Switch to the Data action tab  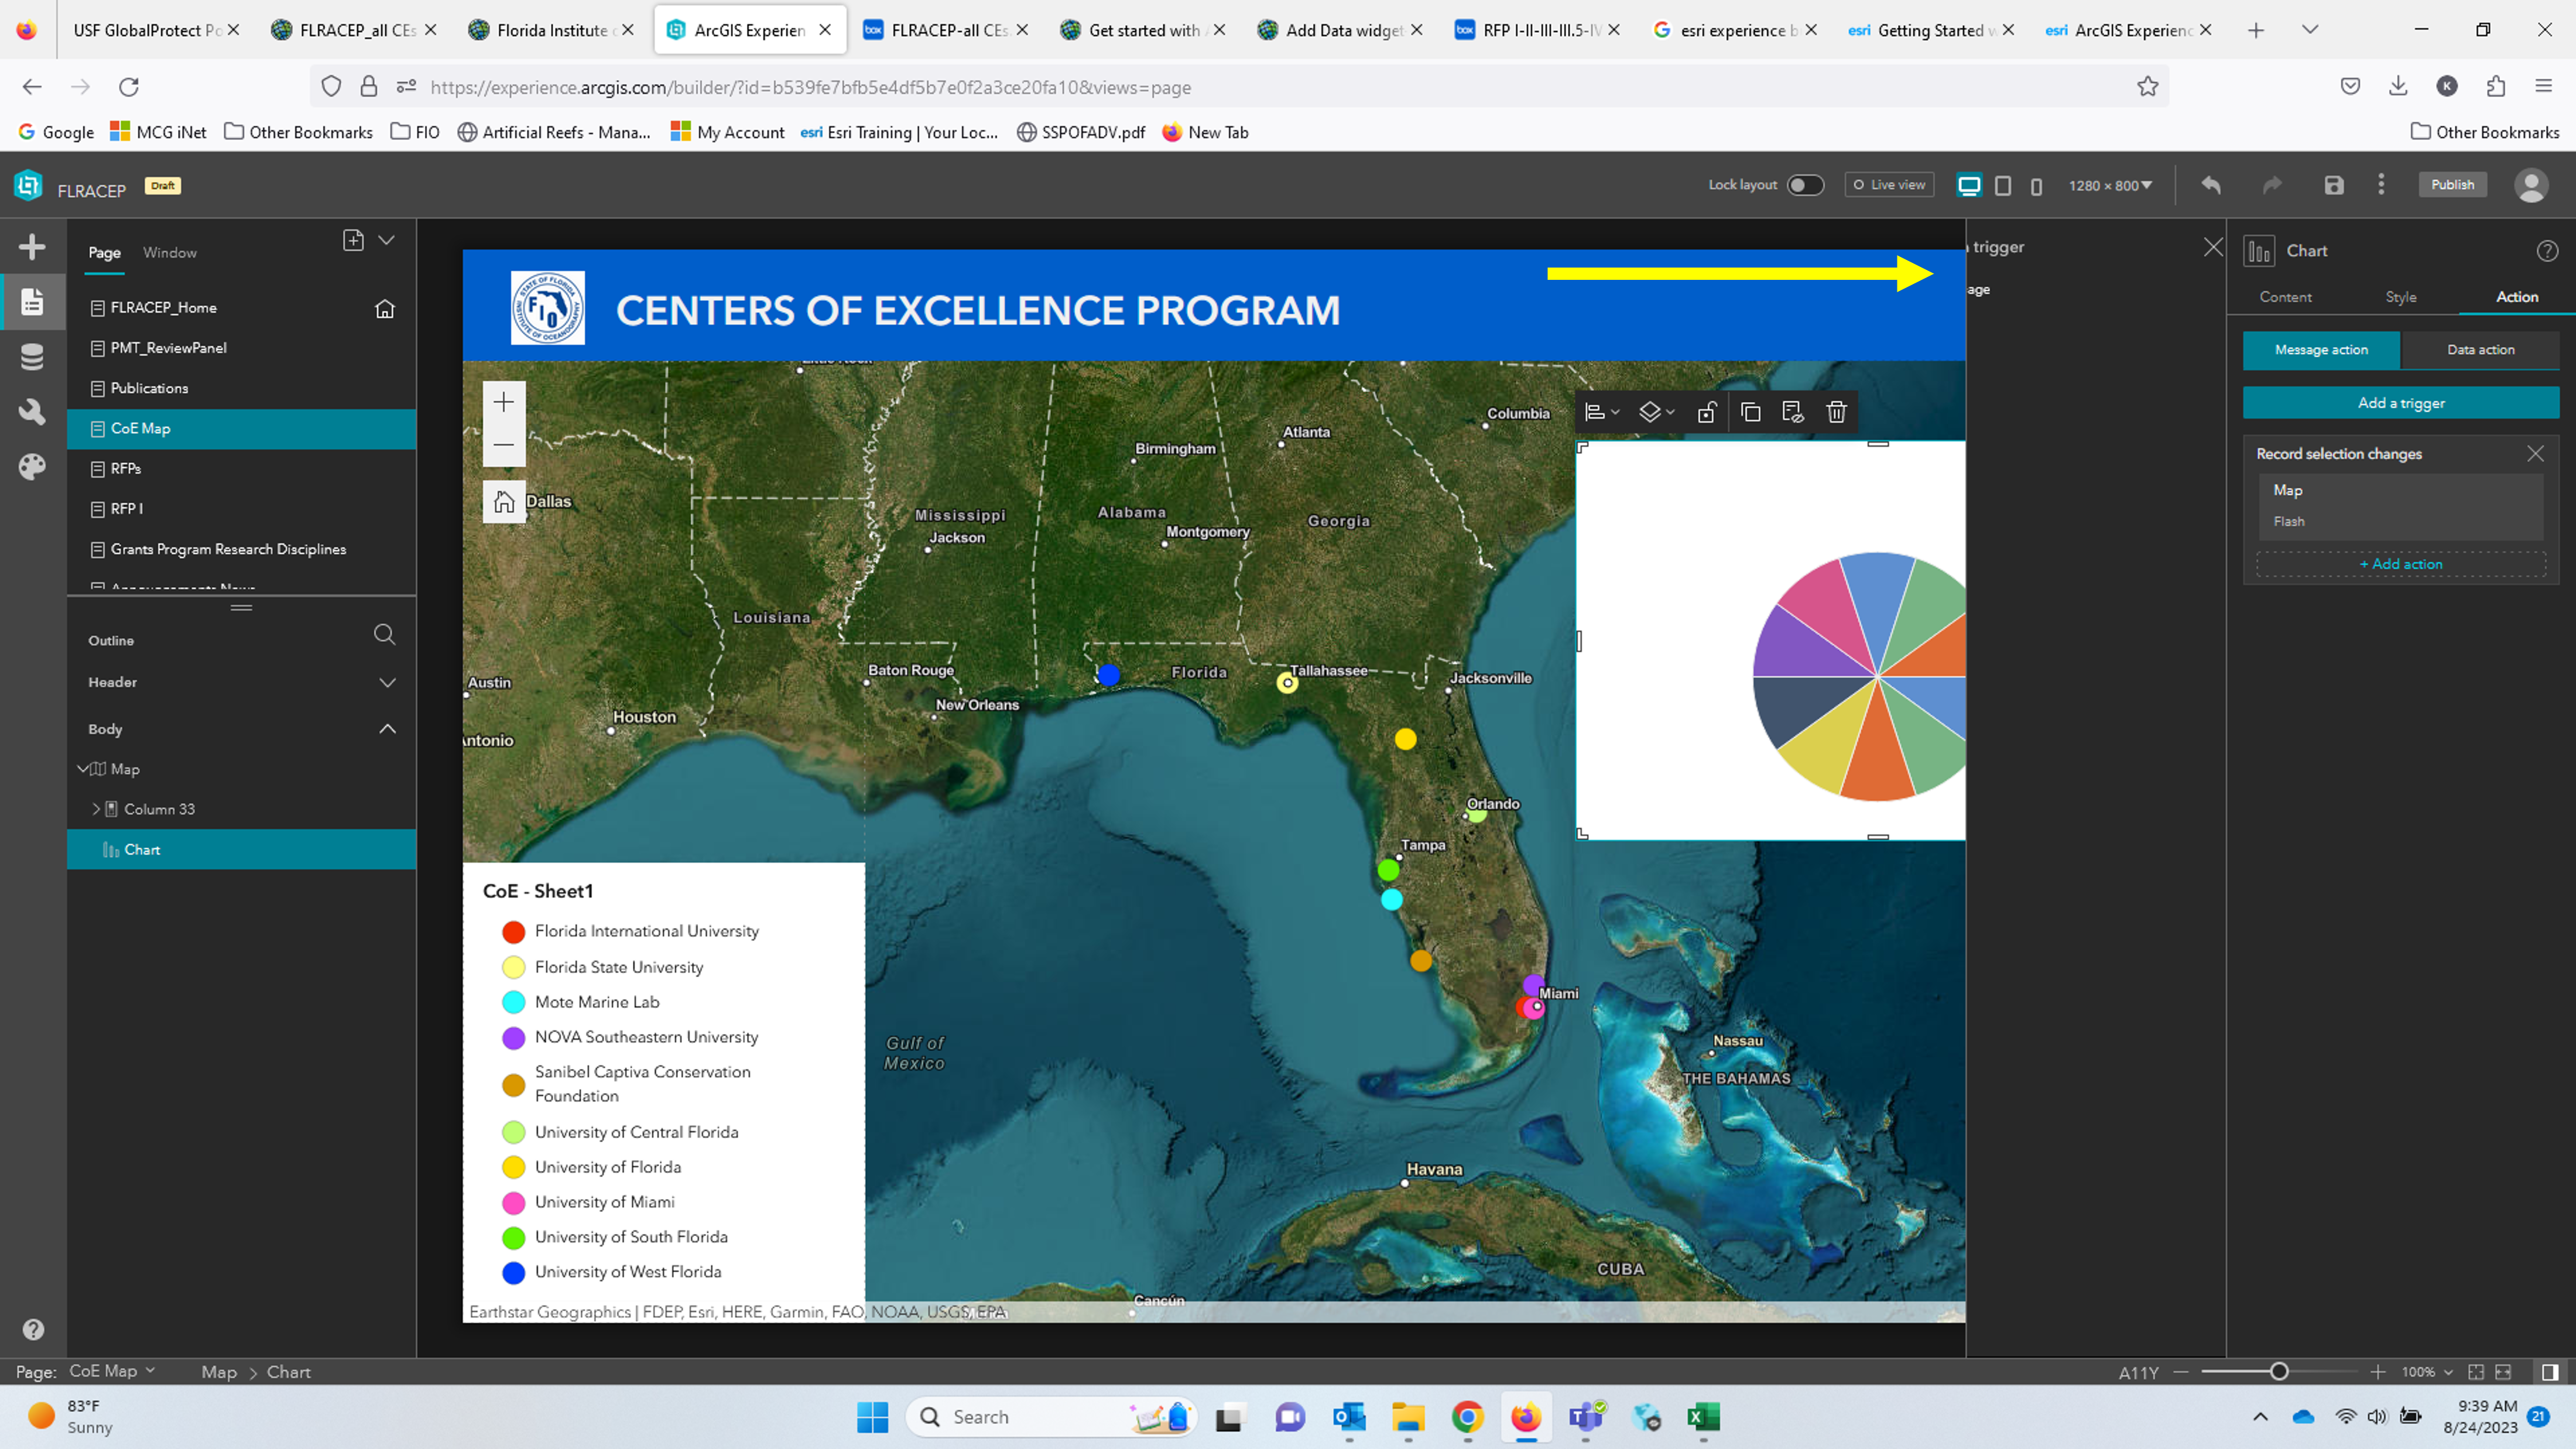click(x=2480, y=350)
